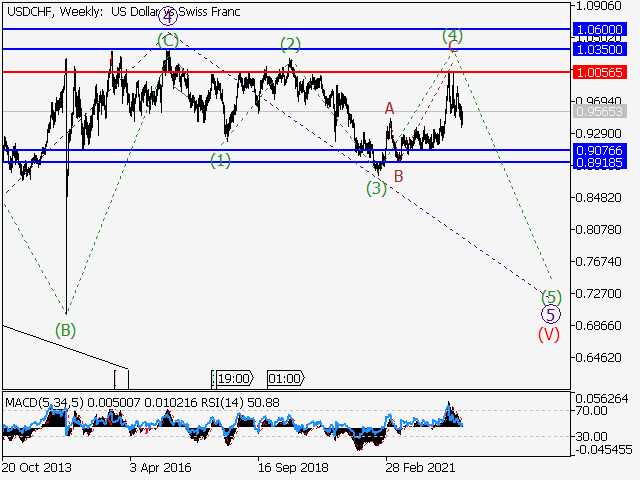Click the 0.056264 indicator scale value
Screen dimensions: 640x480
[x=602, y=399]
